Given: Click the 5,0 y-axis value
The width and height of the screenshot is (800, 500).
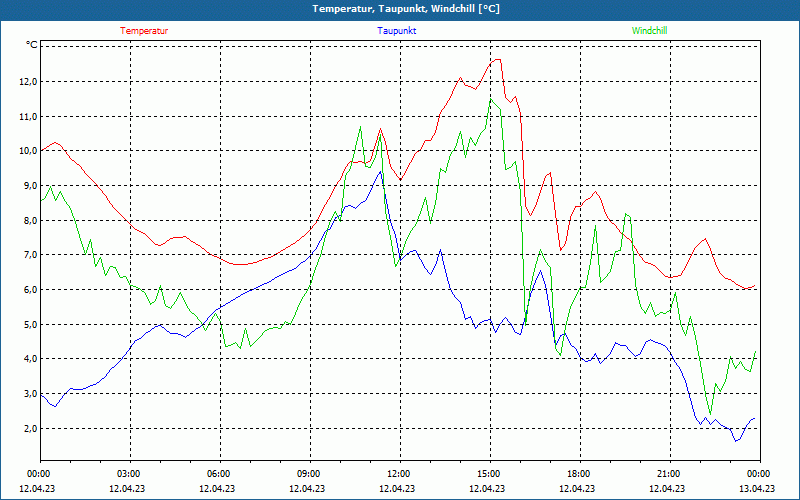Looking at the screenshot, I should (30, 324).
